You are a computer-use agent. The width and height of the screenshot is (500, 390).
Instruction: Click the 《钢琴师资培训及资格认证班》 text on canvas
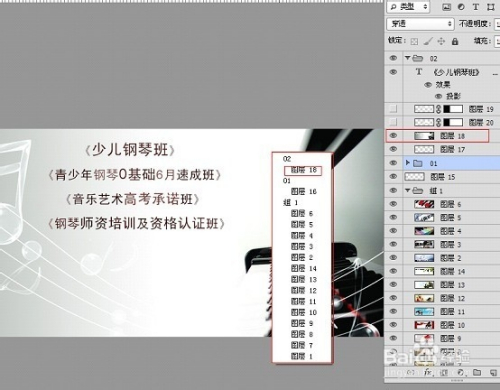136,224
